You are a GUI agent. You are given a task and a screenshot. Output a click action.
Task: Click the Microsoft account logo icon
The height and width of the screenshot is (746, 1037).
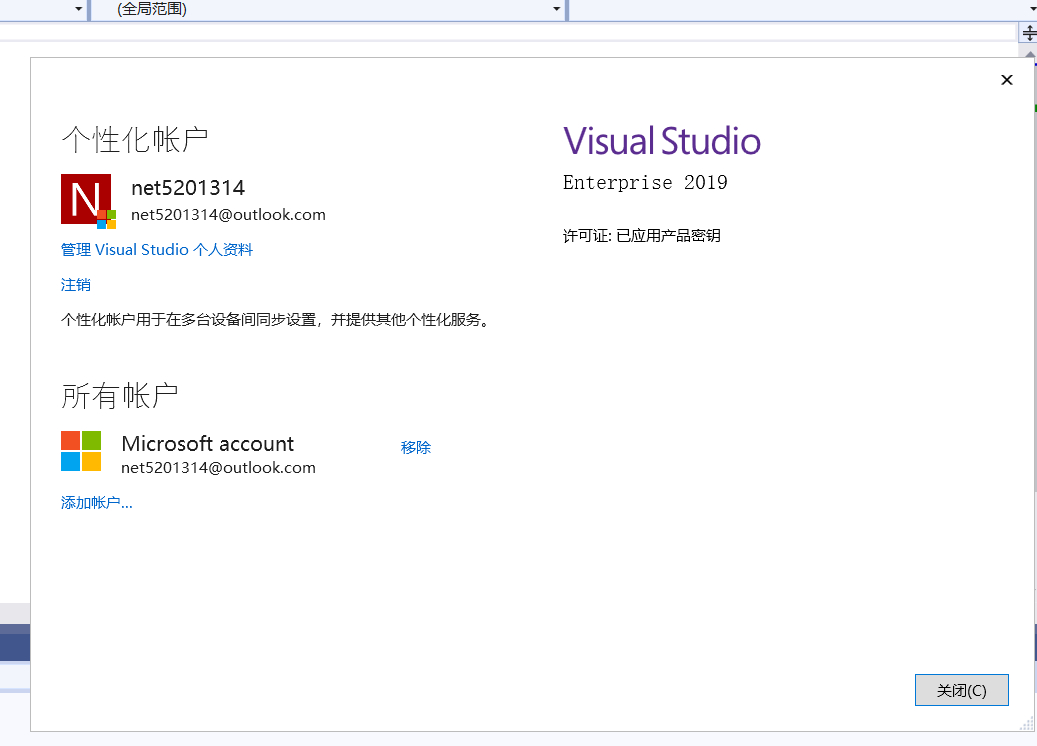tap(81, 451)
